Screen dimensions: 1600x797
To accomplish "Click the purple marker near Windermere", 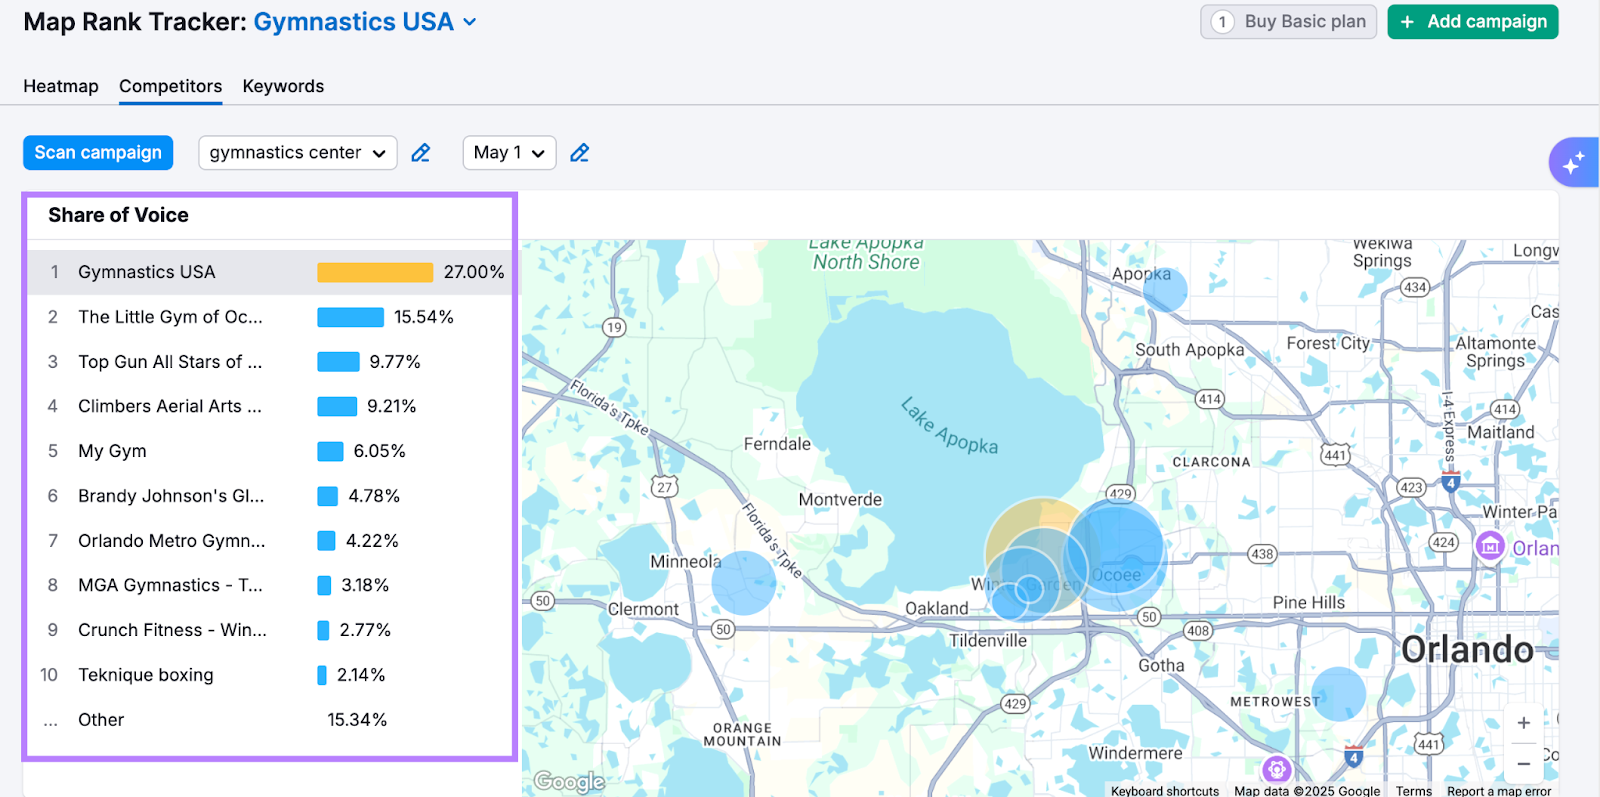I will click(x=1276, y=769).
